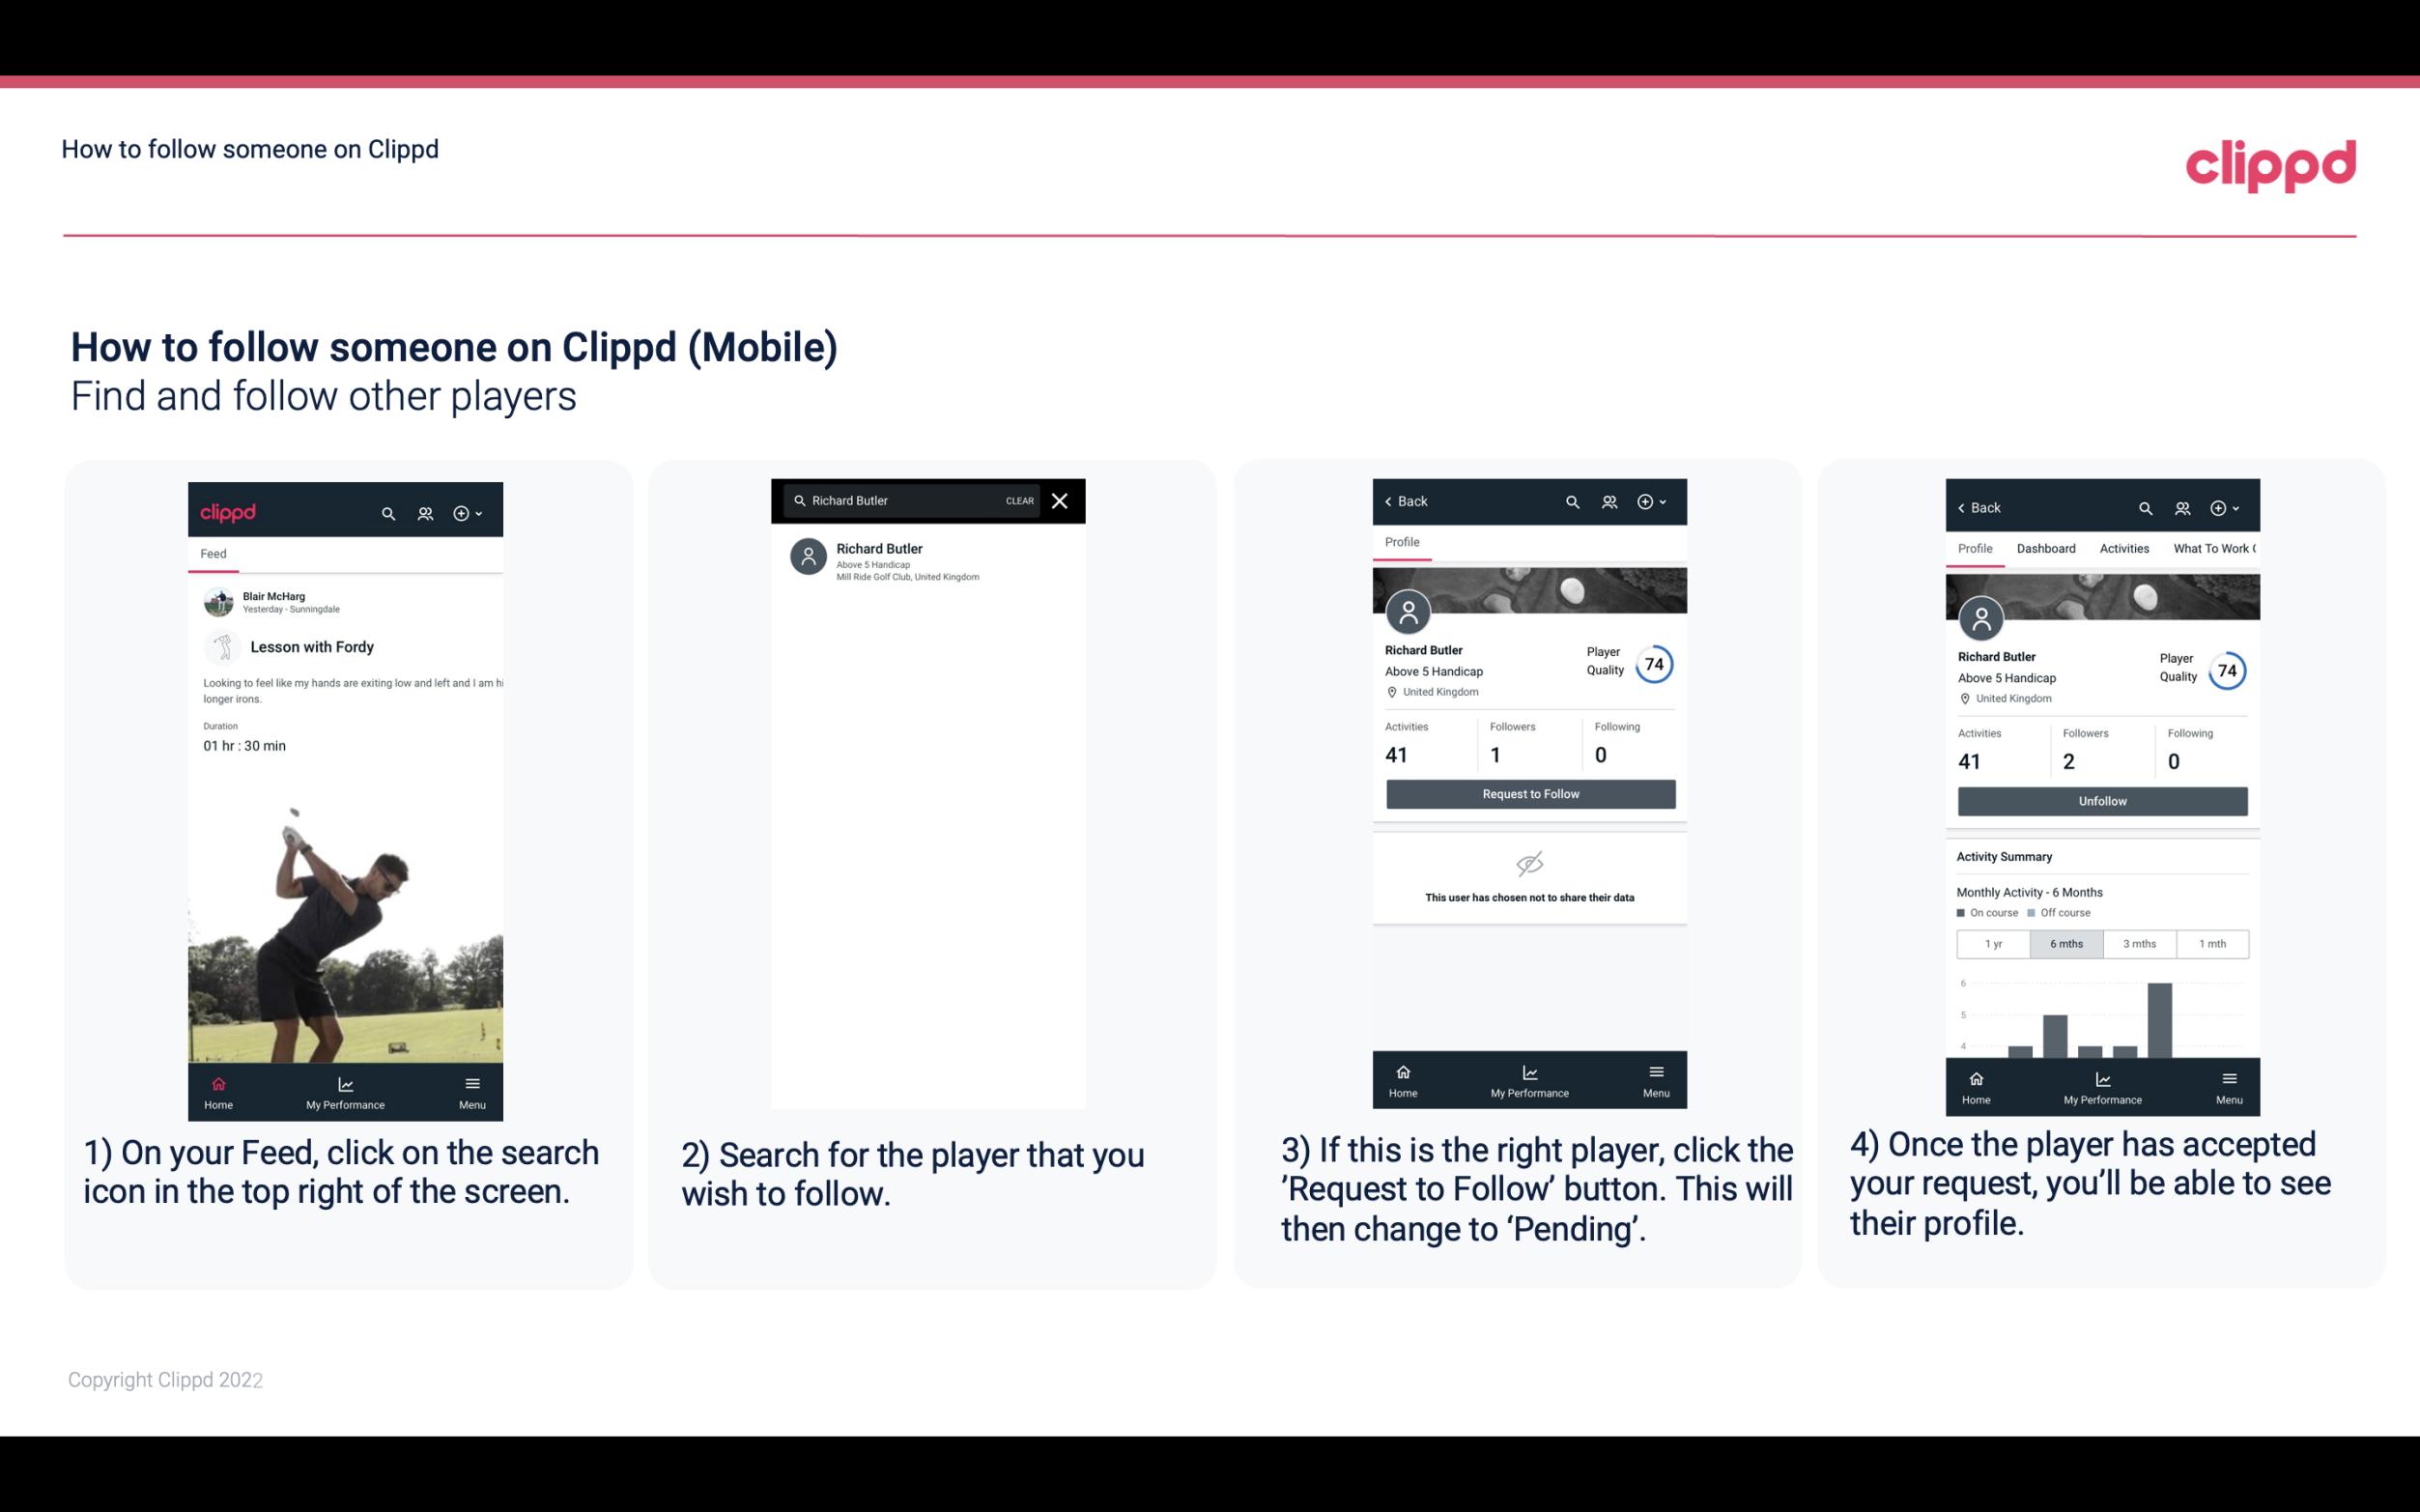This screenshot has height=1512, width=2420.
Task: Click the Home icon in bottom navigation
Action: tap(217, 1083)
